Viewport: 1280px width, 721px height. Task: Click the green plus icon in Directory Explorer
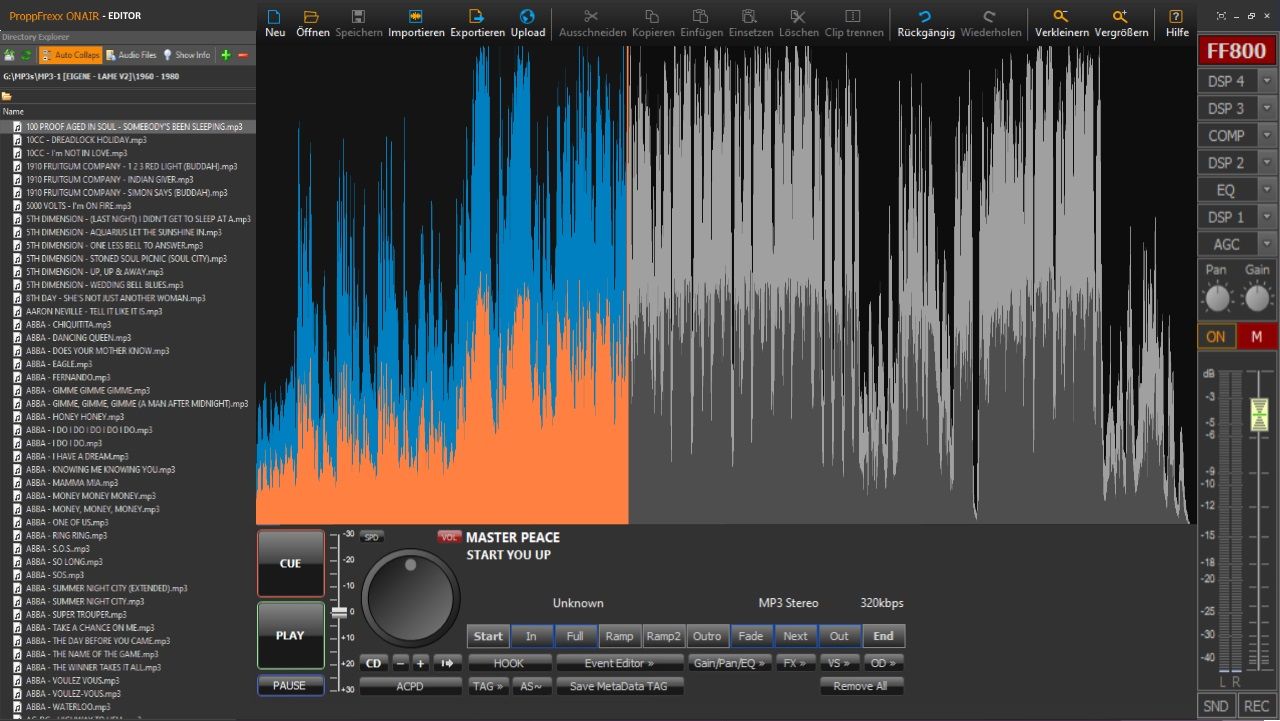tap(226, 55)
